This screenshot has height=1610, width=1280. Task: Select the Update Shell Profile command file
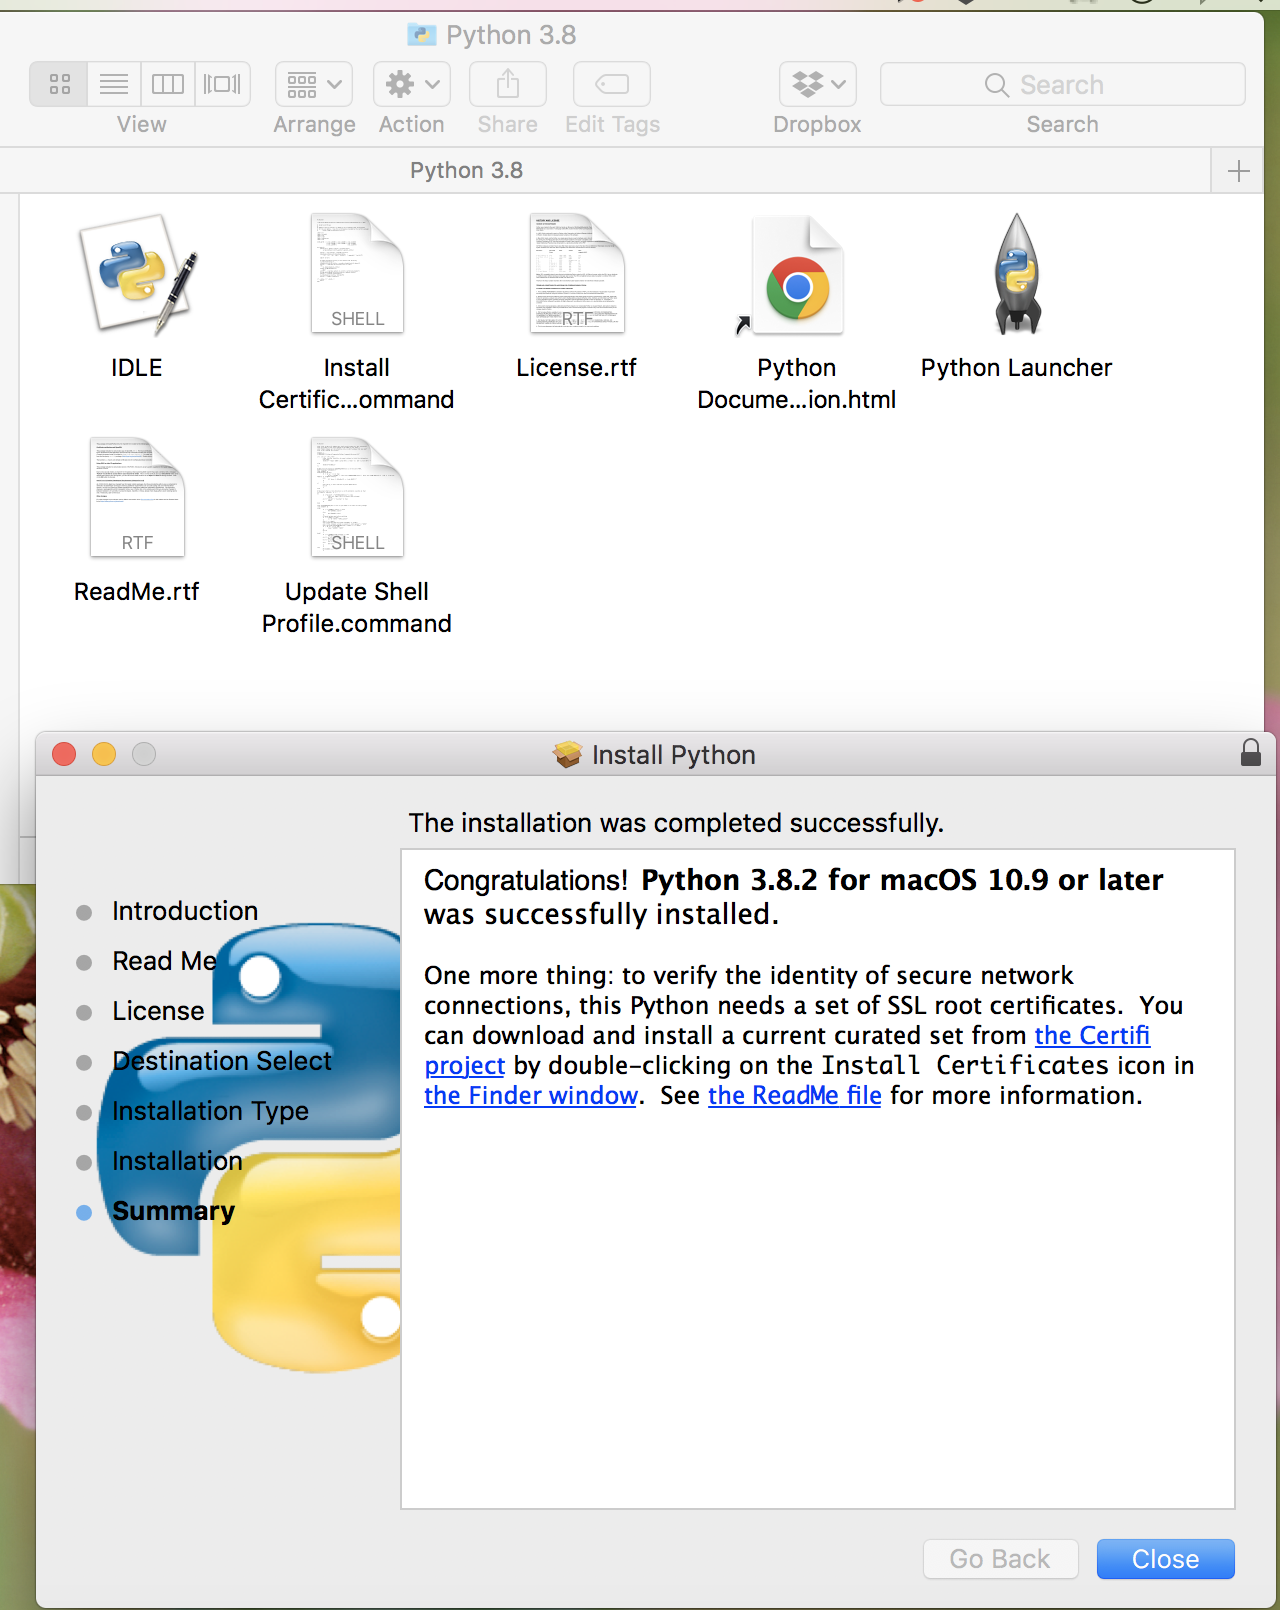(x=357, y=497)
